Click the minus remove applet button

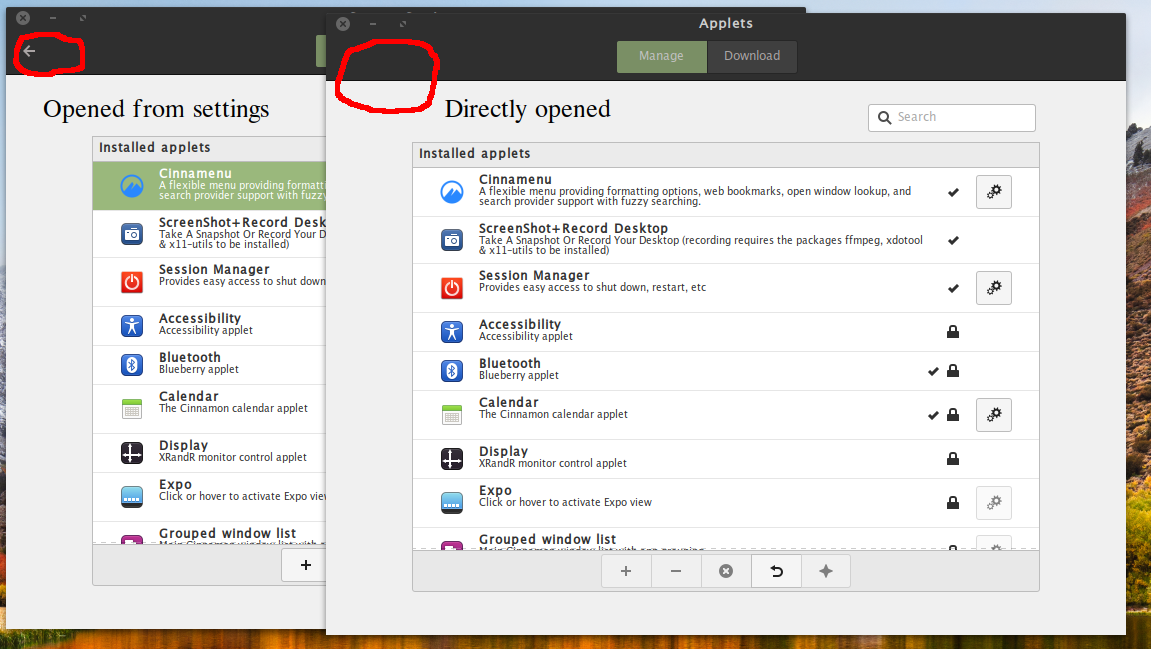(x=676, y=571)
